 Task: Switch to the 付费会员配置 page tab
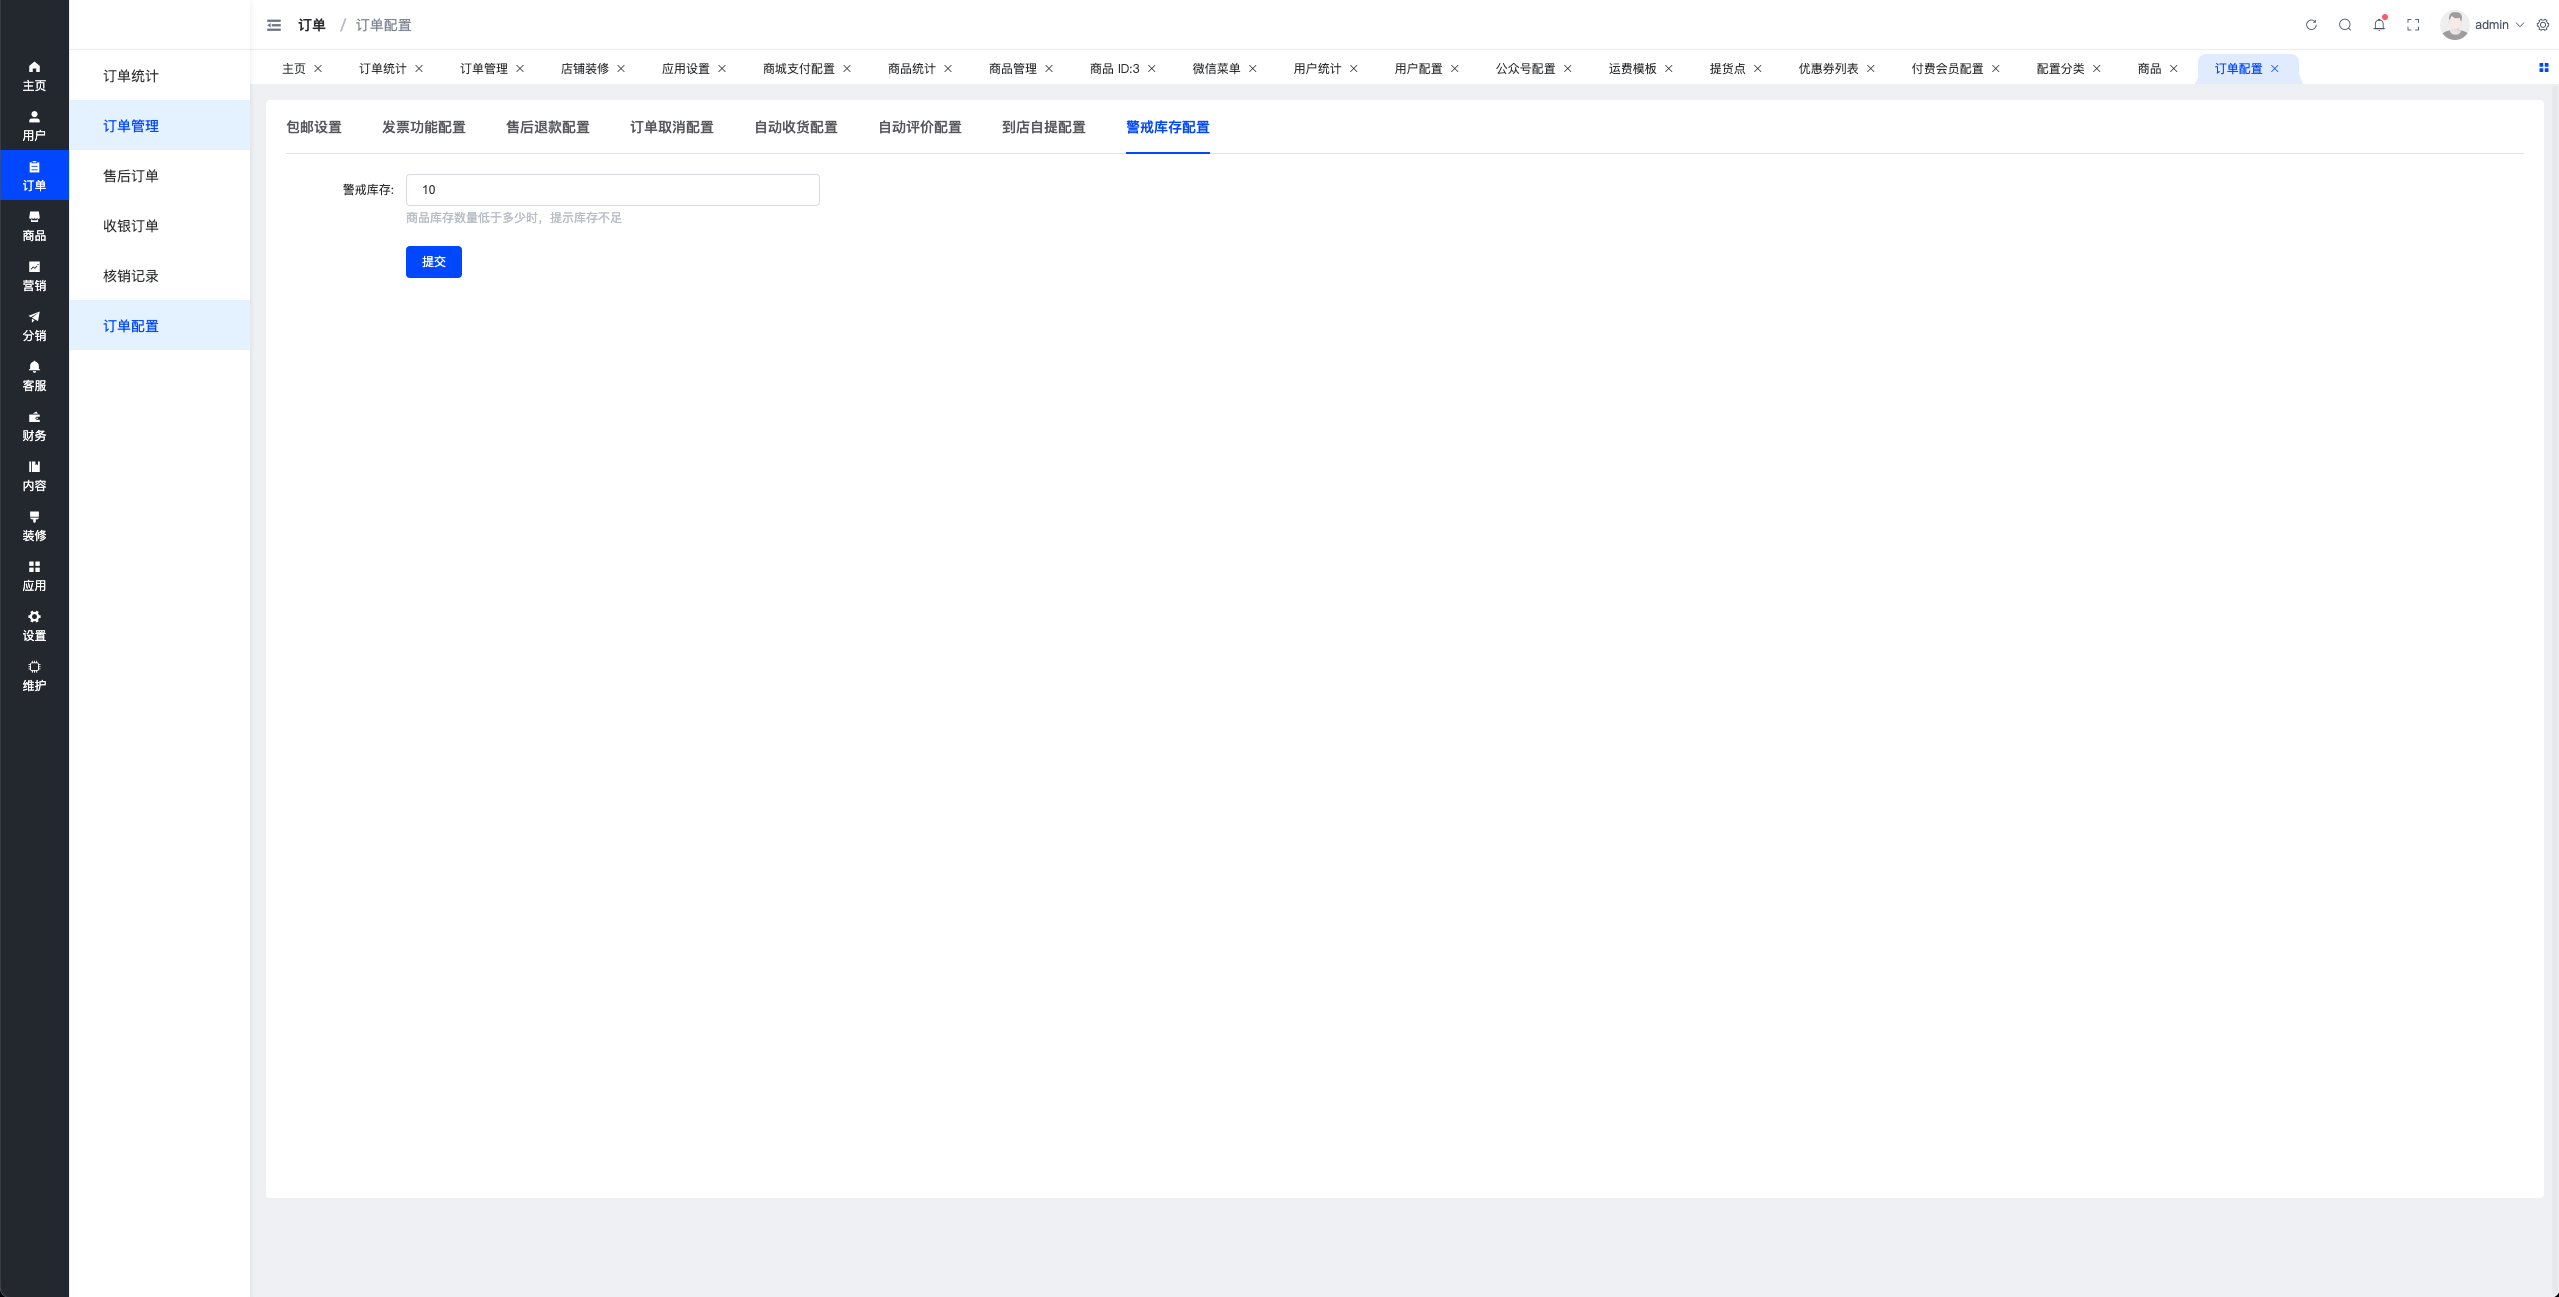tap(1948, 68)
